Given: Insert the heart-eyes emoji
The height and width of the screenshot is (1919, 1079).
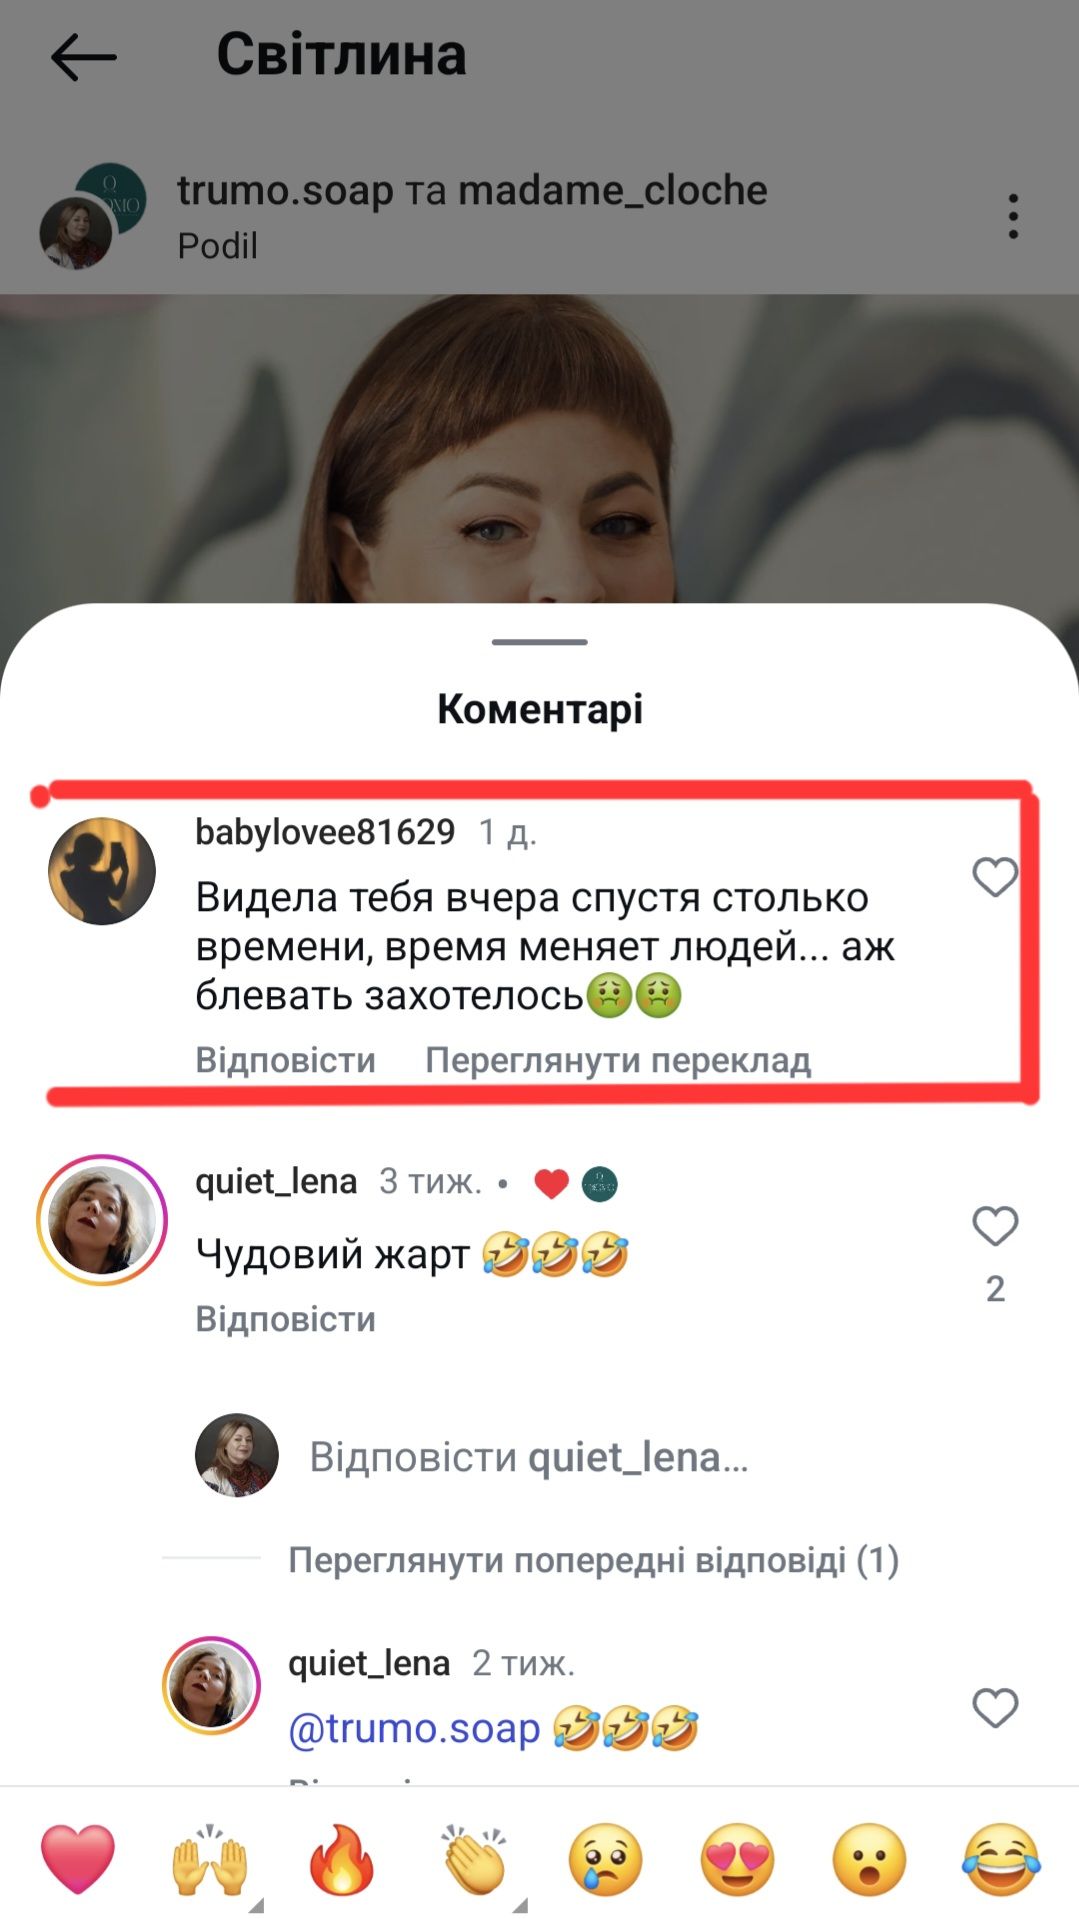Looking at the screenshot, I should tap(737, 1859).
